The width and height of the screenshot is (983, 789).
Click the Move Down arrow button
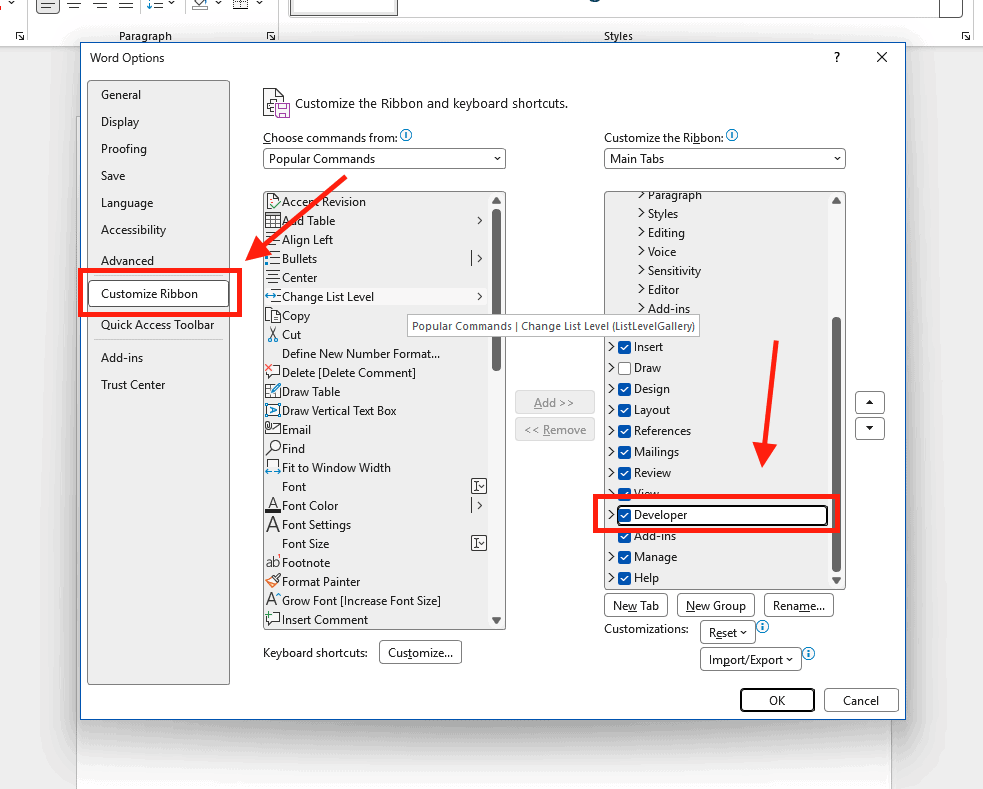870,429
